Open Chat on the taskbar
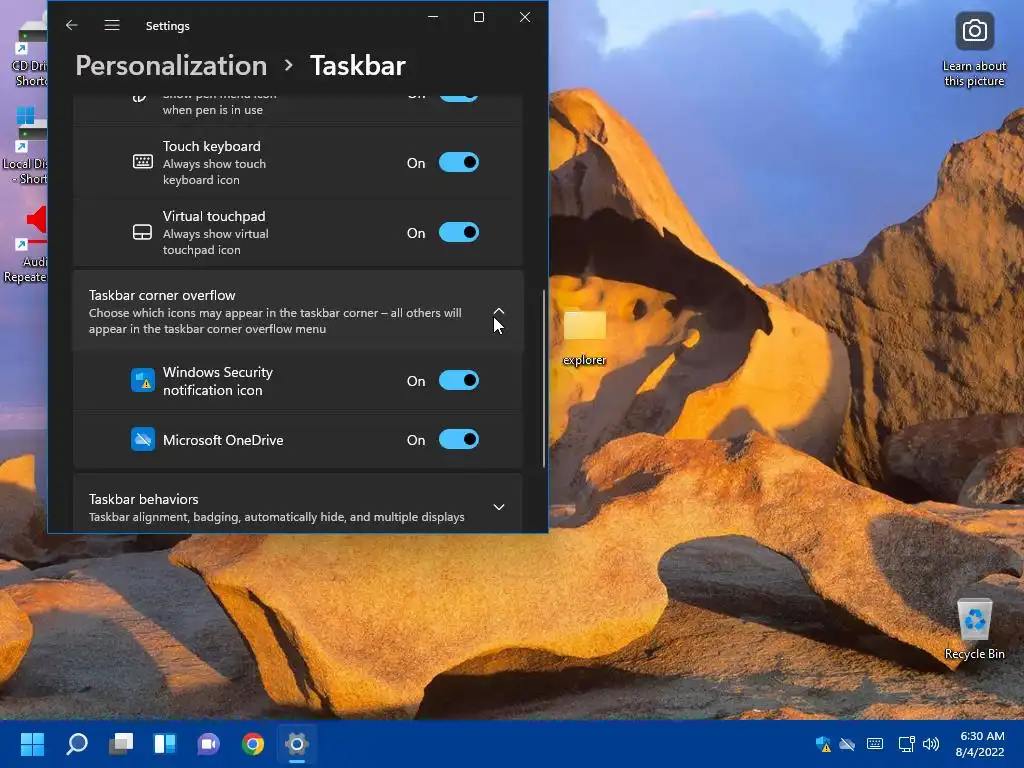This screenshot has height=768, width=1024. [209, 744]
